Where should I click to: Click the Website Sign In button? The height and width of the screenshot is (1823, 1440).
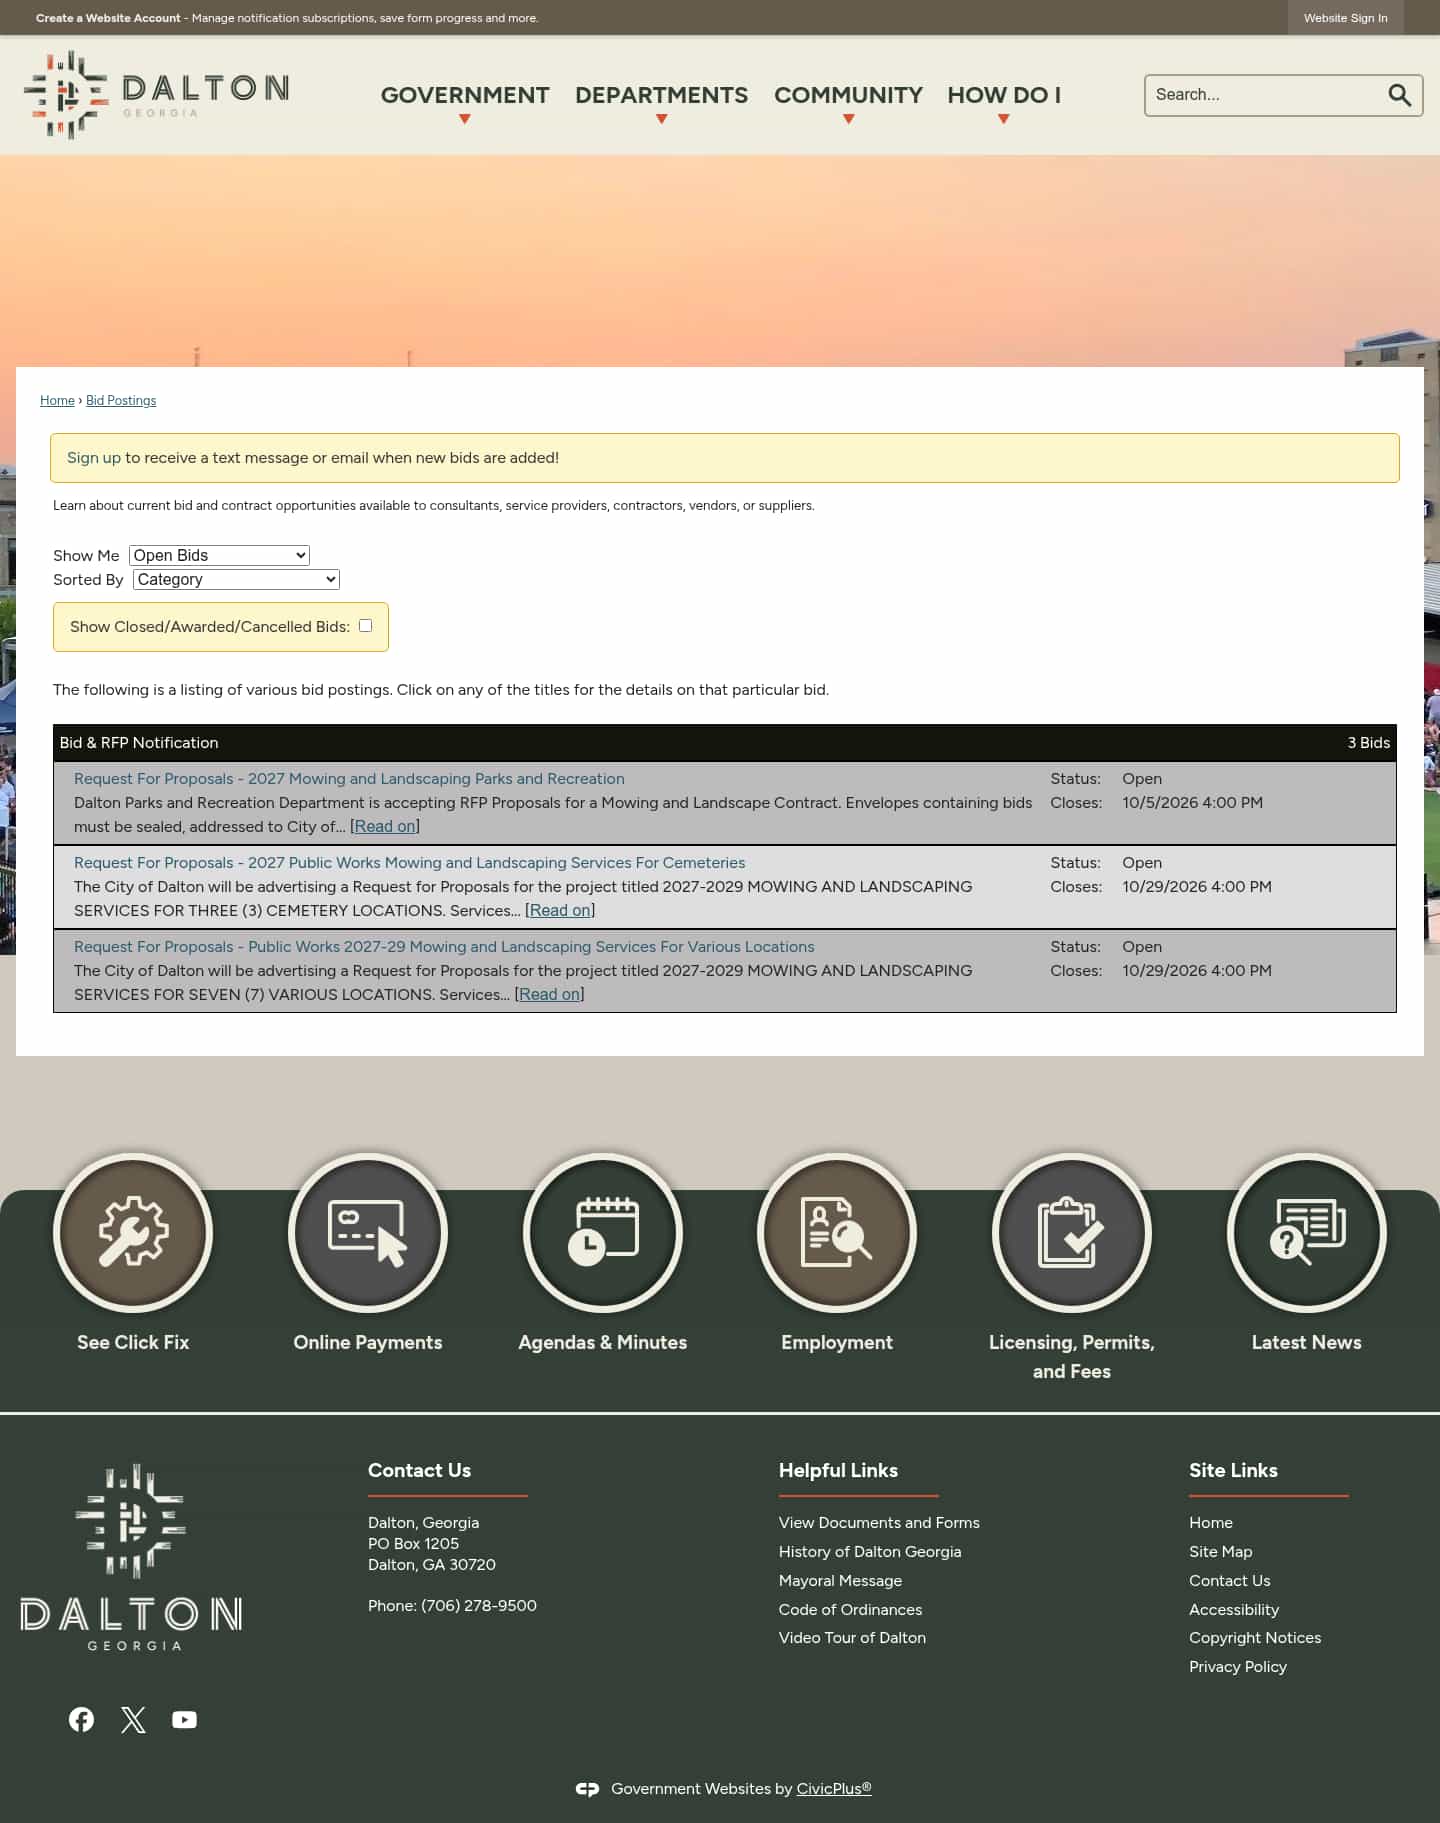click(x=1345, y=18)
